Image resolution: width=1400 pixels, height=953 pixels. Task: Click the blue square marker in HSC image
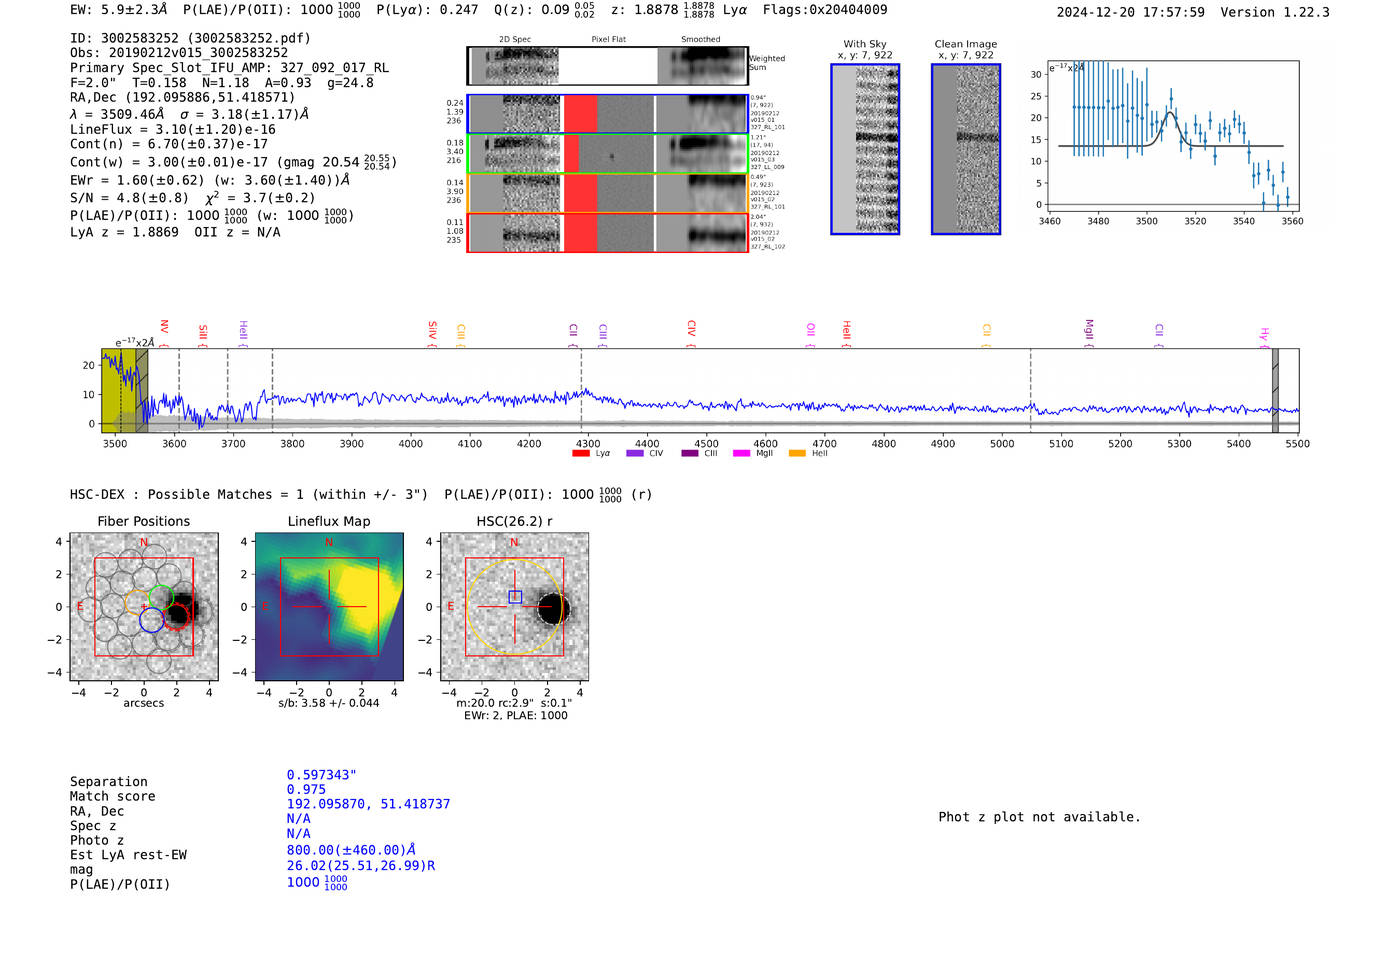click(x=515, y=597)
